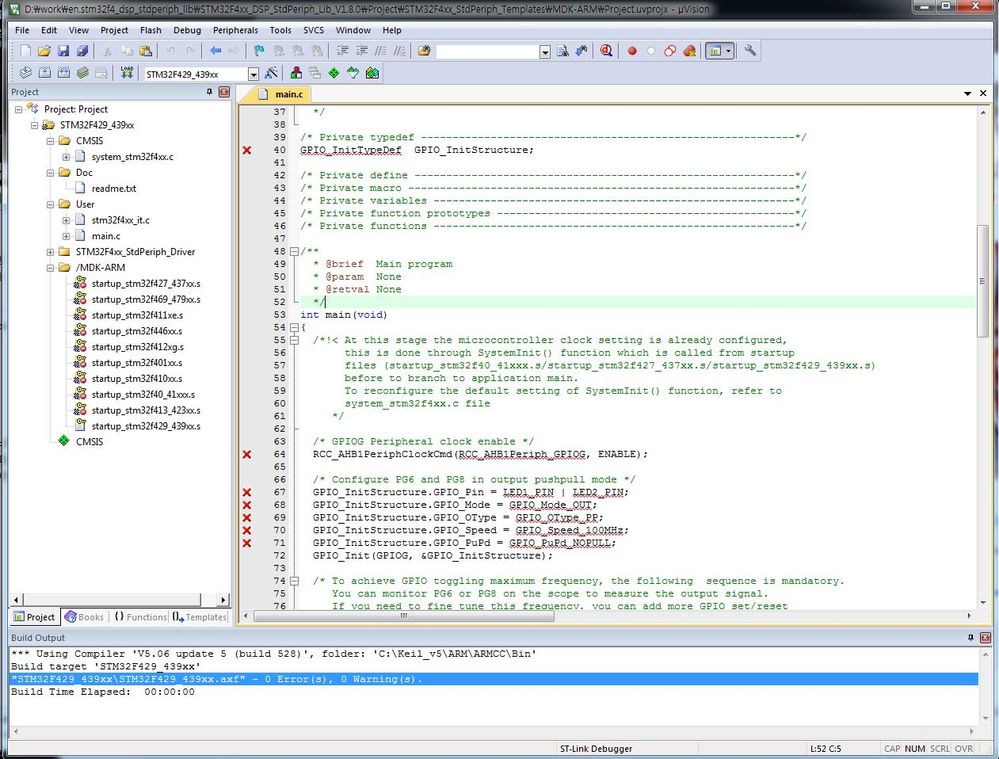
Task: Toggle auto-hide pin on Build Output
Action: coord(970,637)
